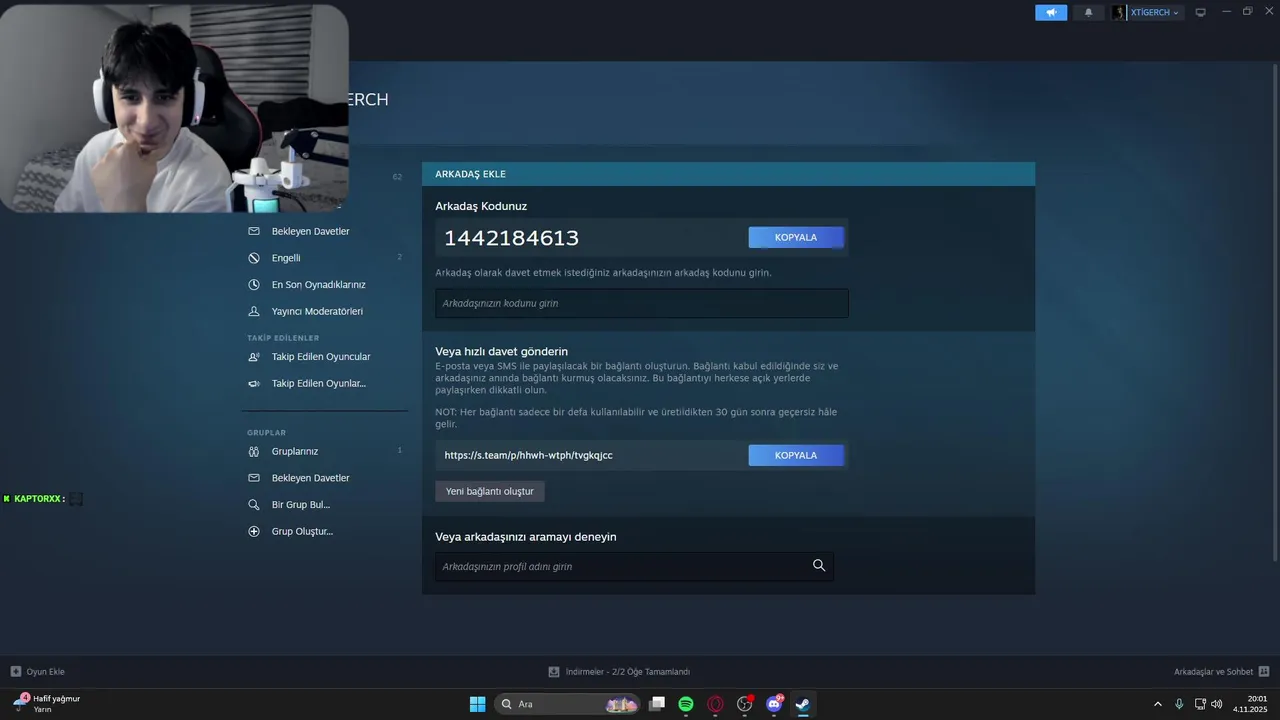
Task: Click Oyun Ekle at bottom left
Action: pos(46,672)
